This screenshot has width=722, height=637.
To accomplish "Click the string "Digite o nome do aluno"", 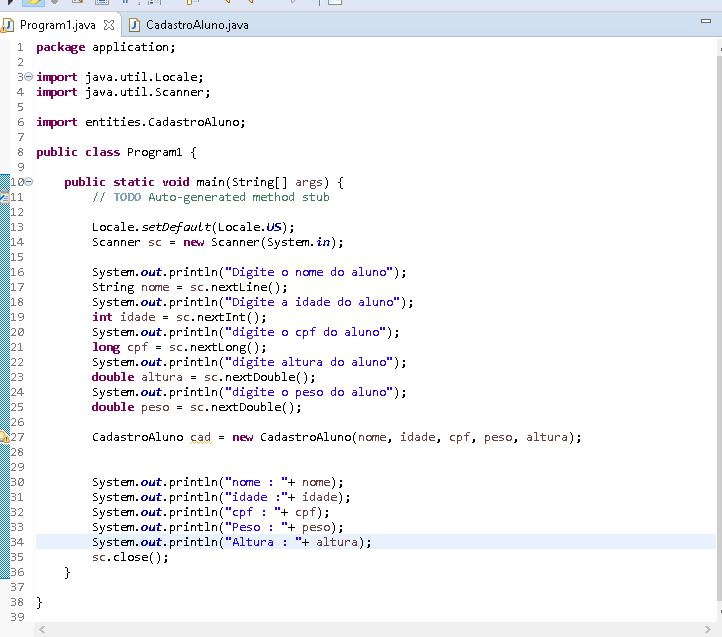I will pos(309,272).
